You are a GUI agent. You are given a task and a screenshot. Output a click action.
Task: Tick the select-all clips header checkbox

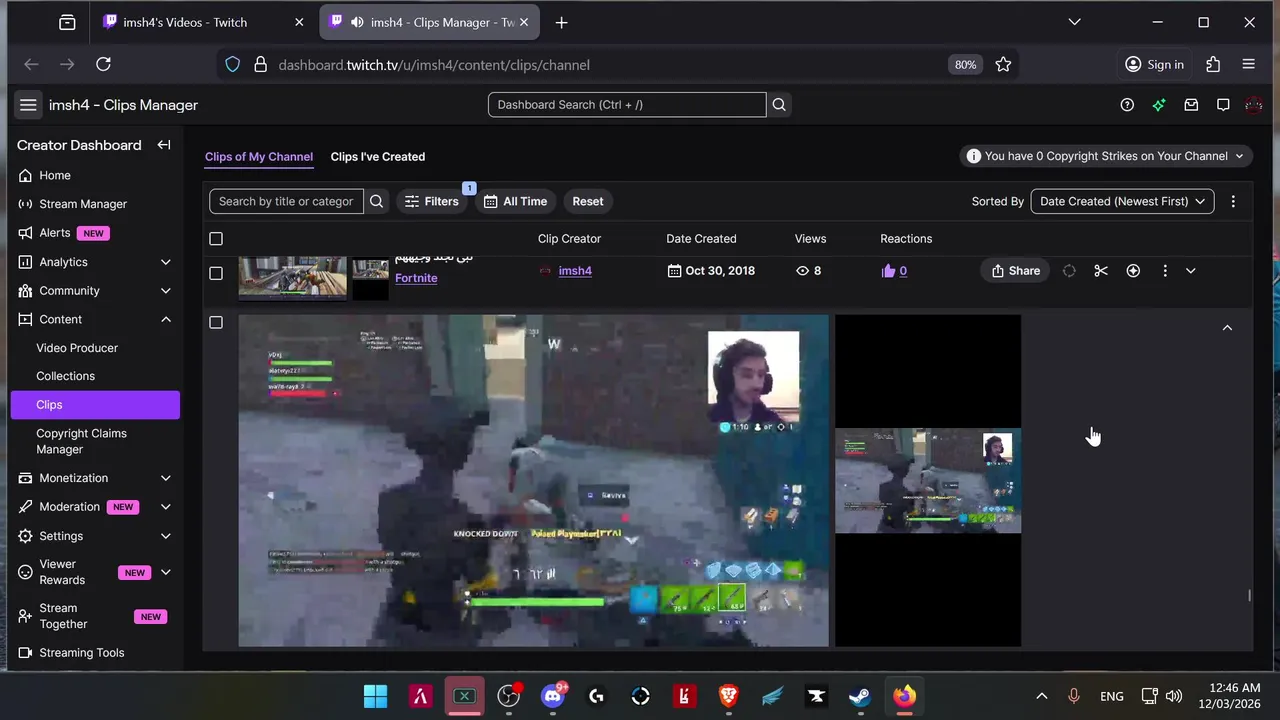[x=216, y=239]
